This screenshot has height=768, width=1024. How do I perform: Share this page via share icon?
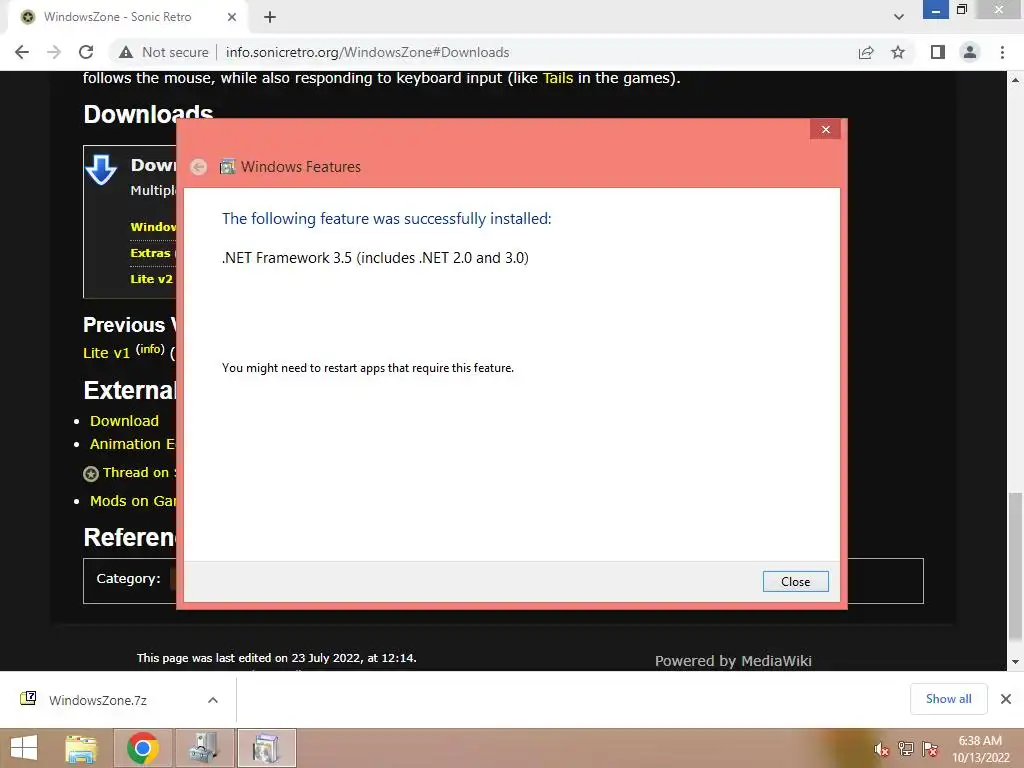[866, 52]
